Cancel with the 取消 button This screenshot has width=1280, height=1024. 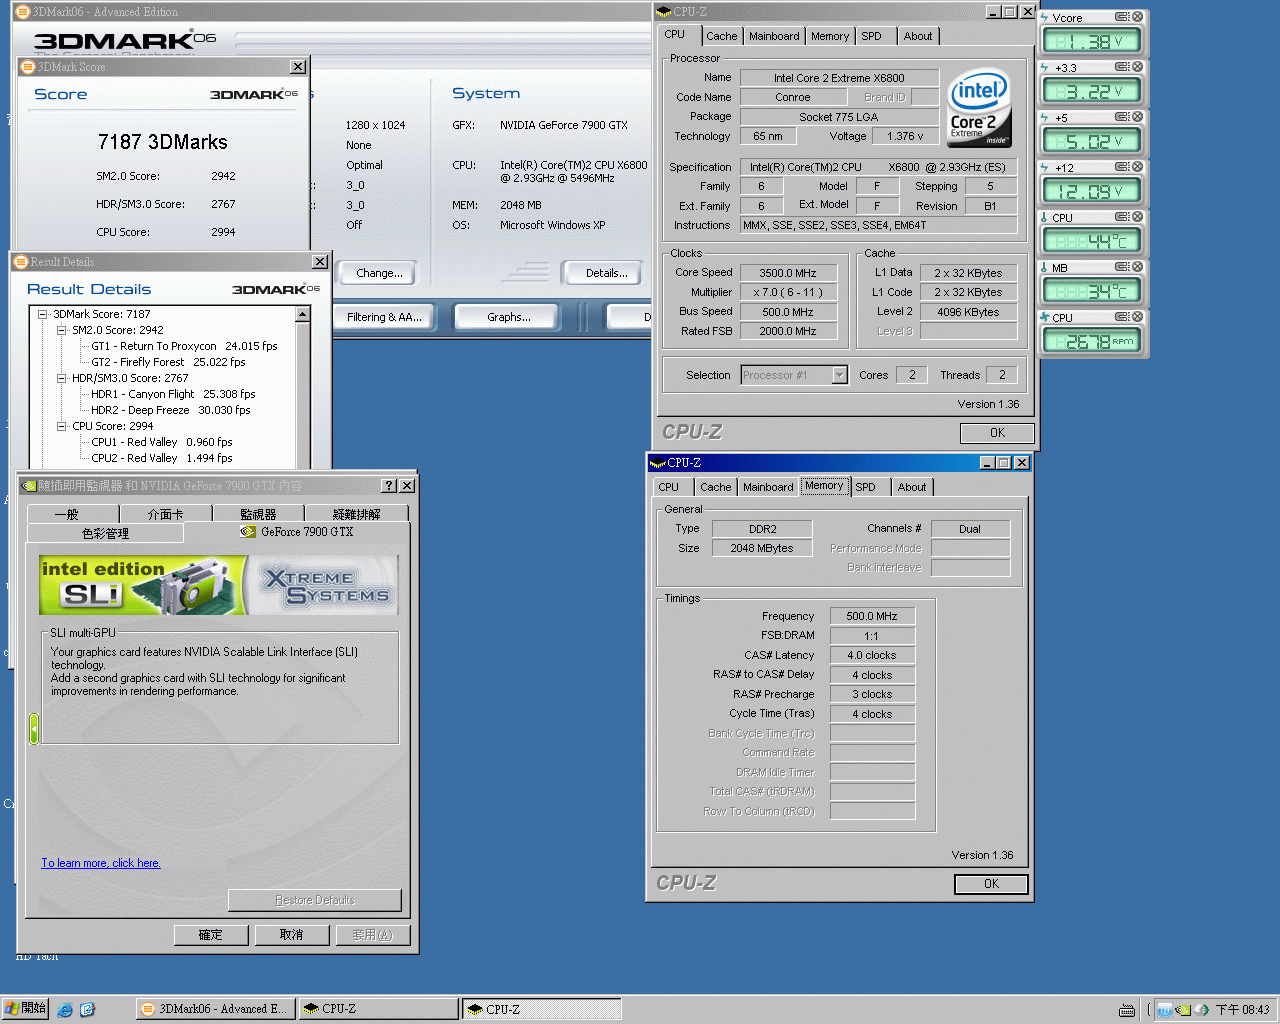coord(291,935)
